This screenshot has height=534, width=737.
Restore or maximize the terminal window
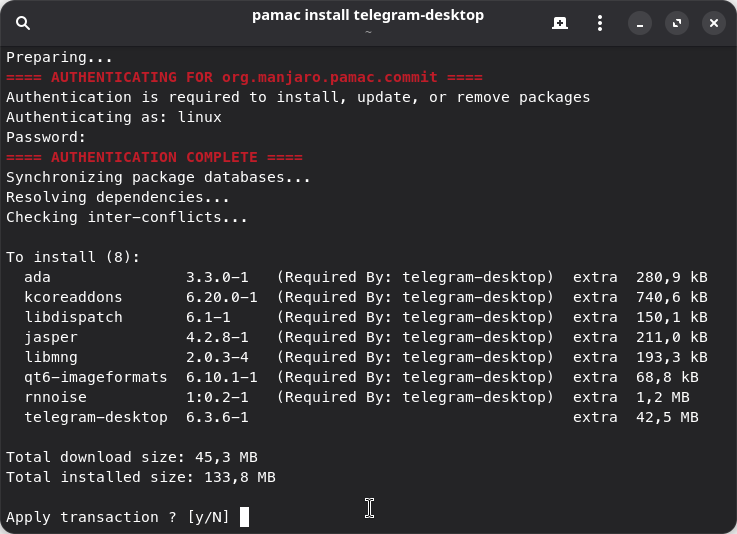click(677, 23)
